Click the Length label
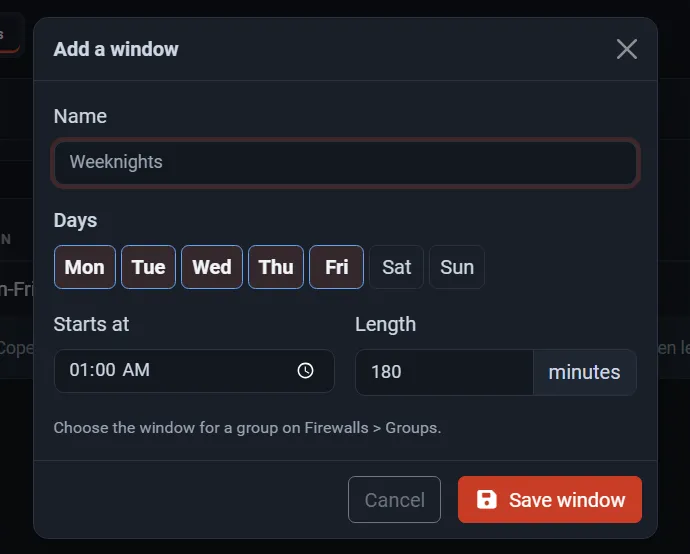The width and height of the screenshot is (690, 554). pos(385,325)
